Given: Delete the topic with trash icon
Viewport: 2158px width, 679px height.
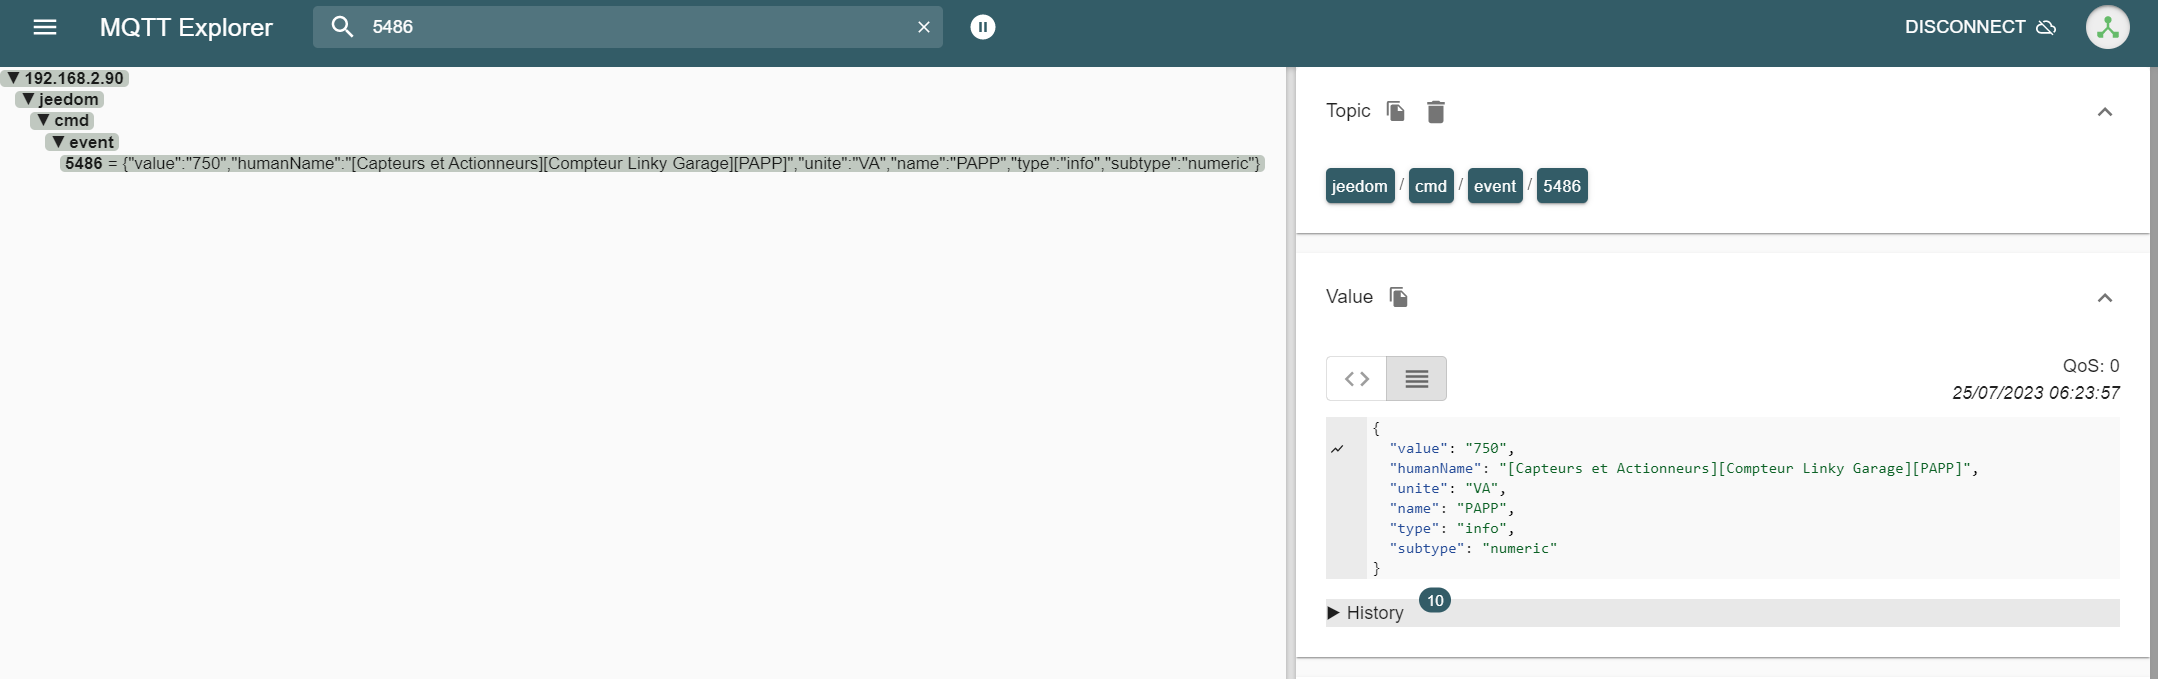Looking at the screenshot, I should 1436,111.
